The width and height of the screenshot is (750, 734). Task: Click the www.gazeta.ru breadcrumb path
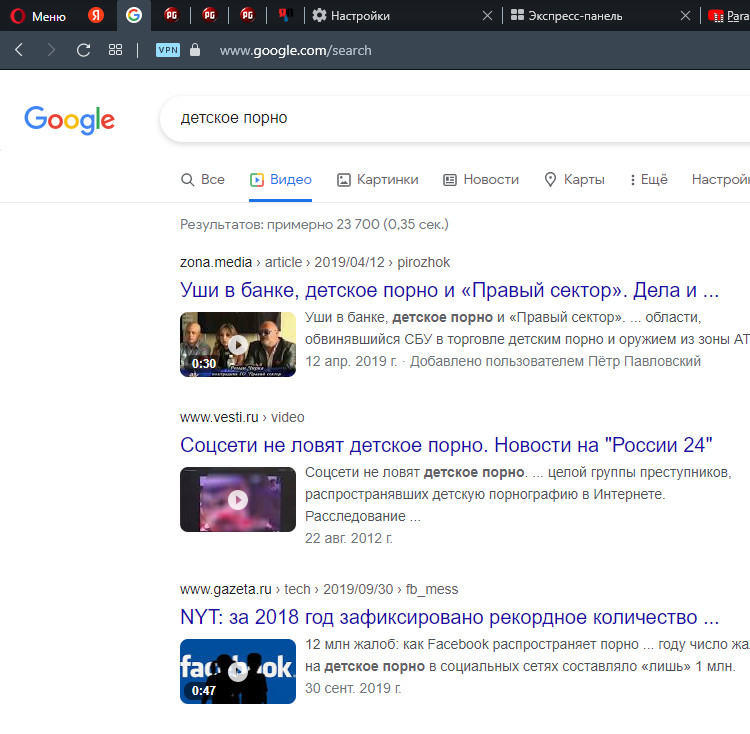(319, 589)
